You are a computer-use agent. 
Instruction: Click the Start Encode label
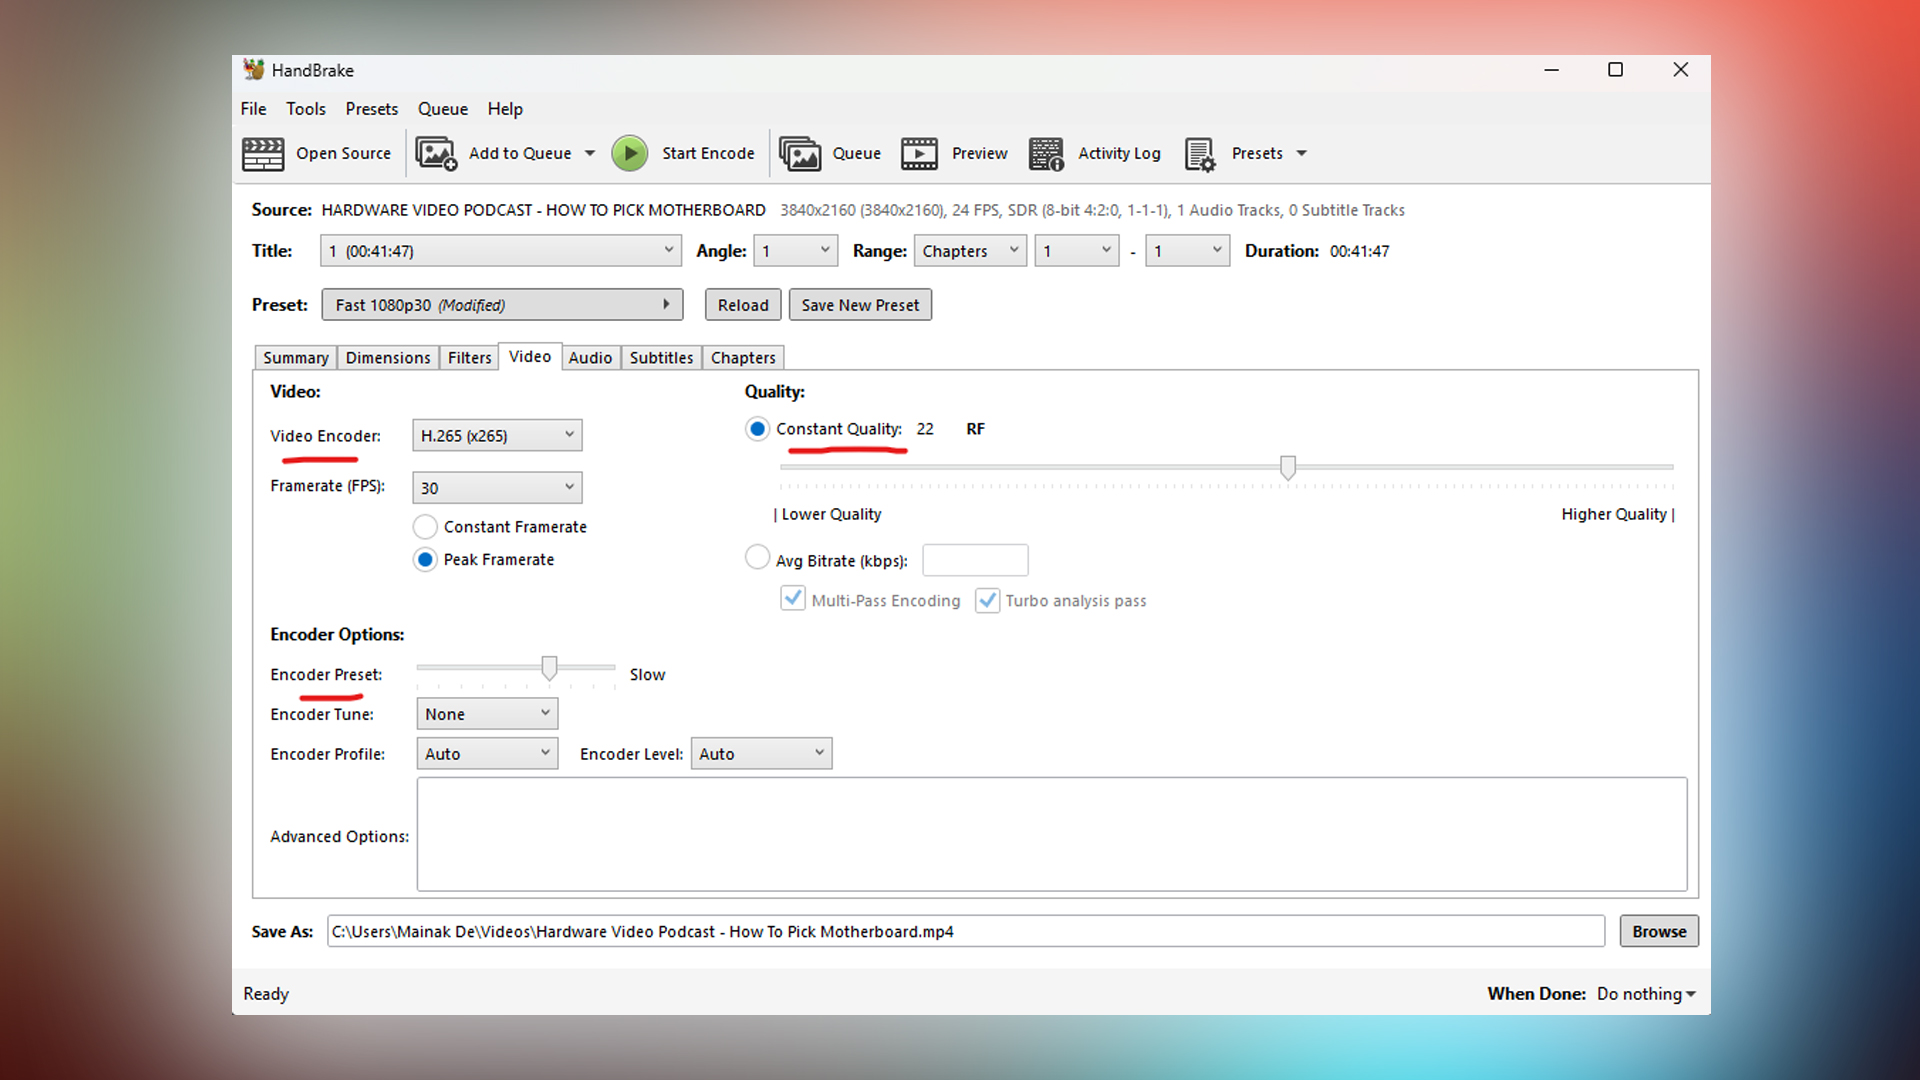[x=708, y=153]
